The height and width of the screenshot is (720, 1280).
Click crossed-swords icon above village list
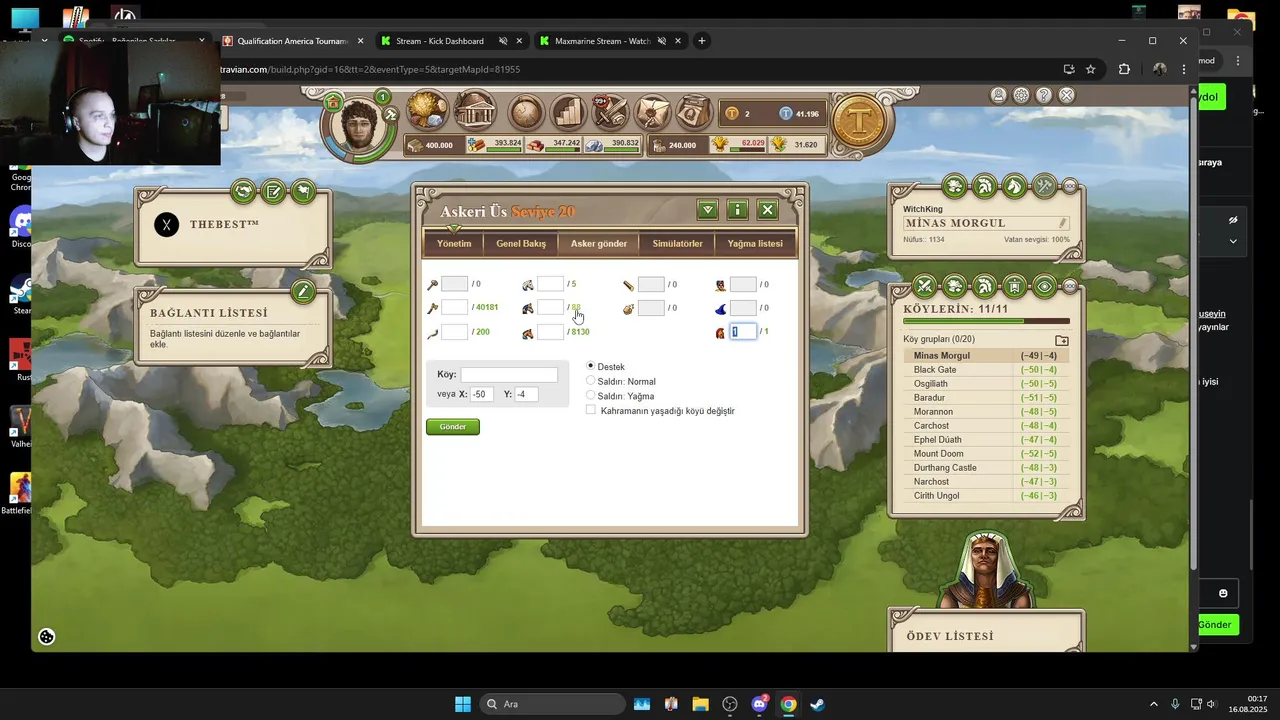tap(925, 287)
